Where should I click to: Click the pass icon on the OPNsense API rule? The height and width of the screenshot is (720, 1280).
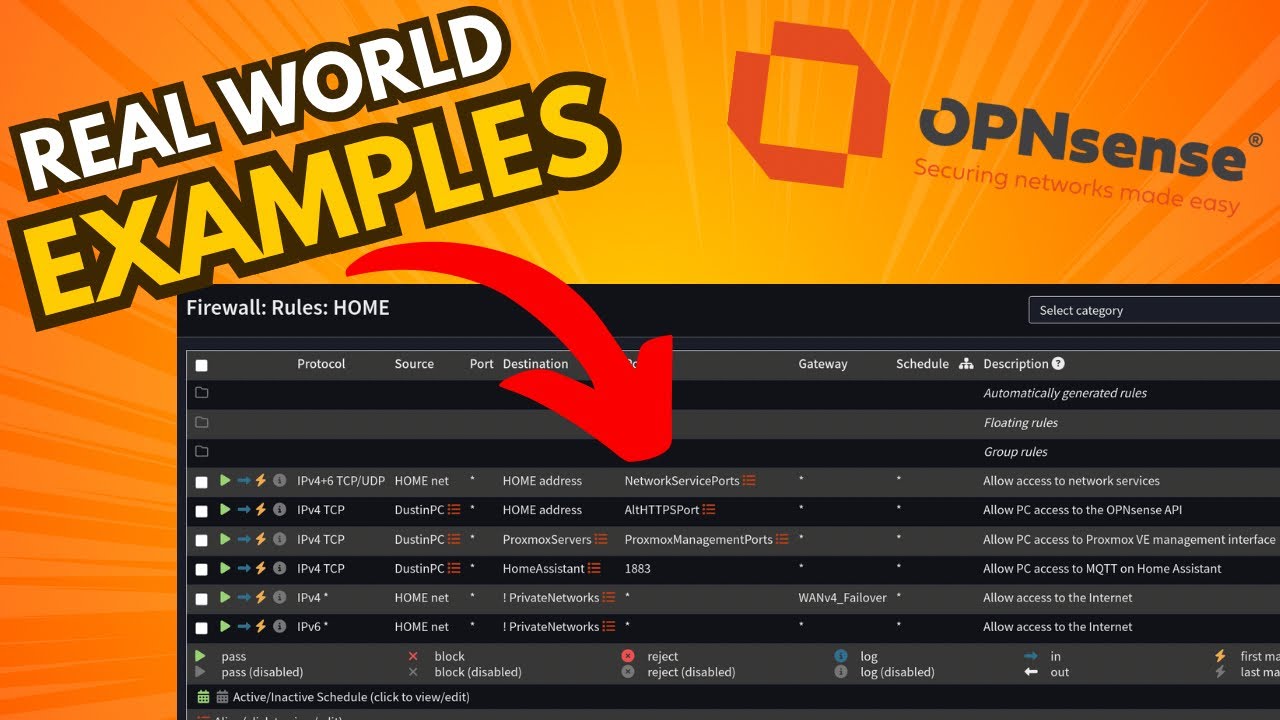click(225, 510)
